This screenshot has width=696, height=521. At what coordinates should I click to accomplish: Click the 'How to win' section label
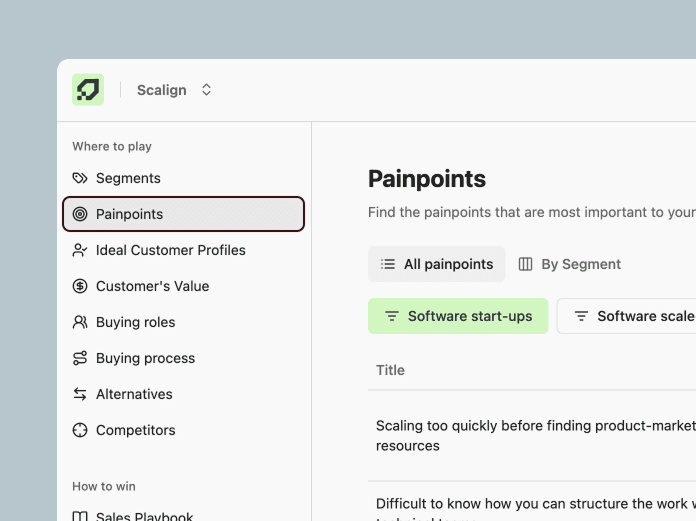[104, 486]
